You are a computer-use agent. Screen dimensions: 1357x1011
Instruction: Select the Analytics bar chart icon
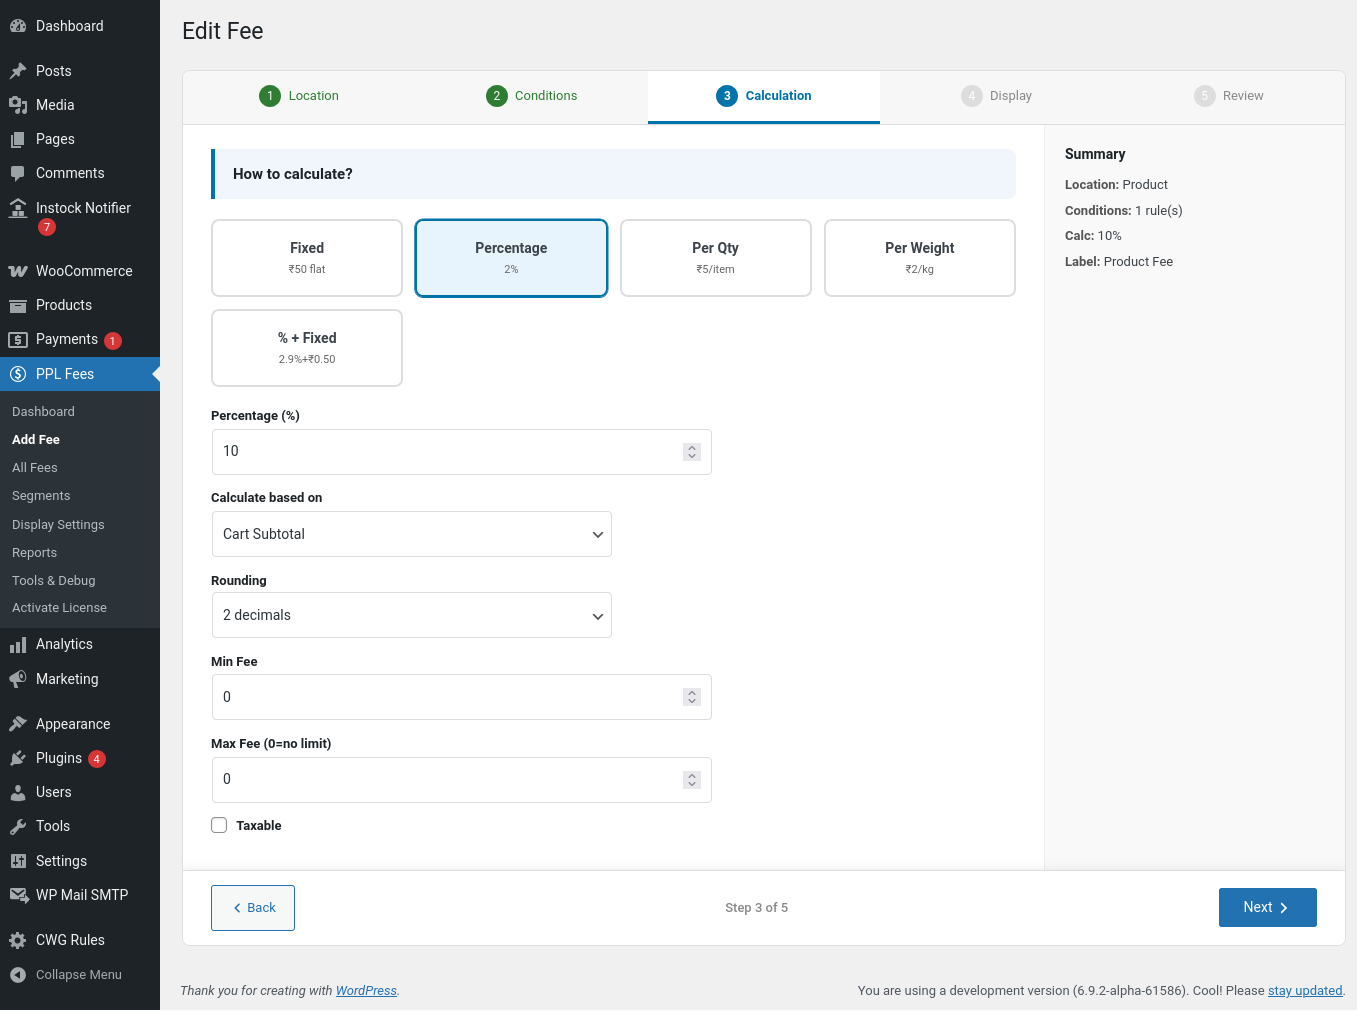pos(18,645)
